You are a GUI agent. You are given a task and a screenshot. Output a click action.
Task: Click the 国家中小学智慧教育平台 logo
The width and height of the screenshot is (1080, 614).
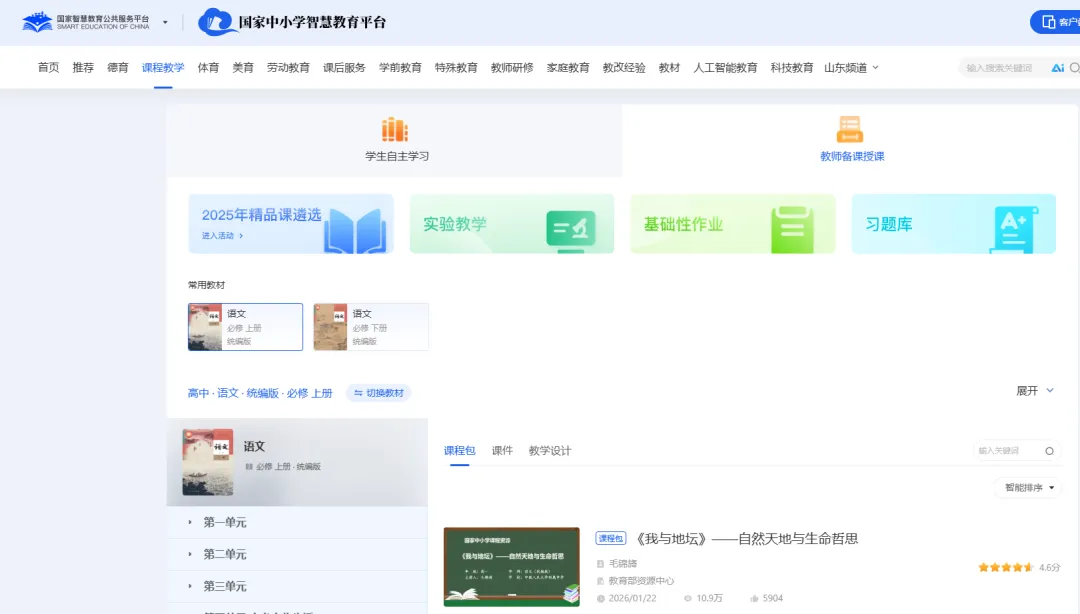click(x=292, y=22)
